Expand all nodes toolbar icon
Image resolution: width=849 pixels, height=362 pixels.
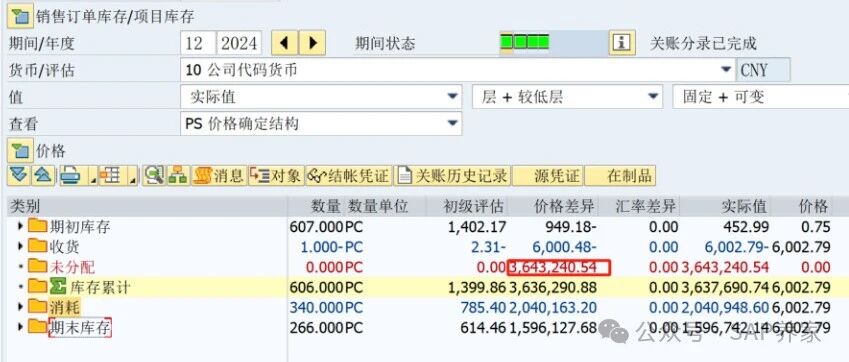(x=19, y=175)
